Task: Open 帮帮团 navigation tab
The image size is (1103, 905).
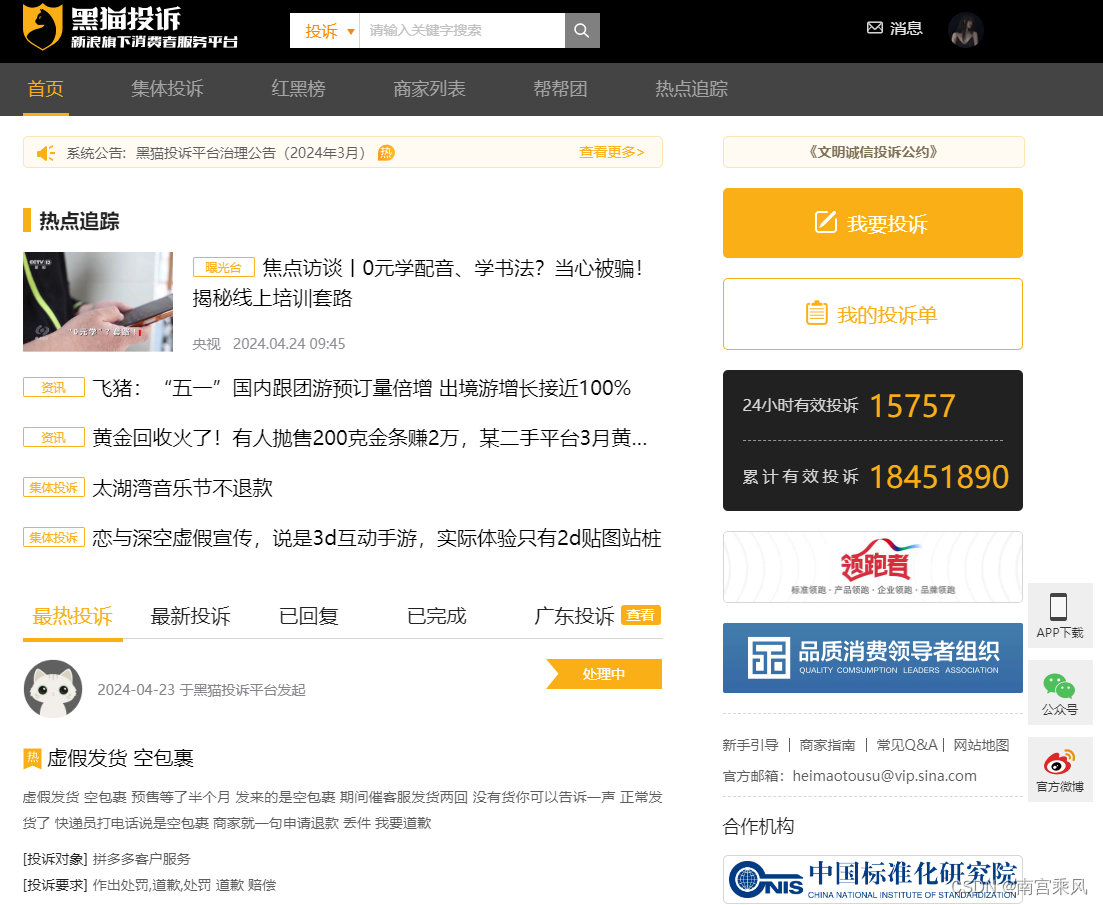Action: coord(560,89)
